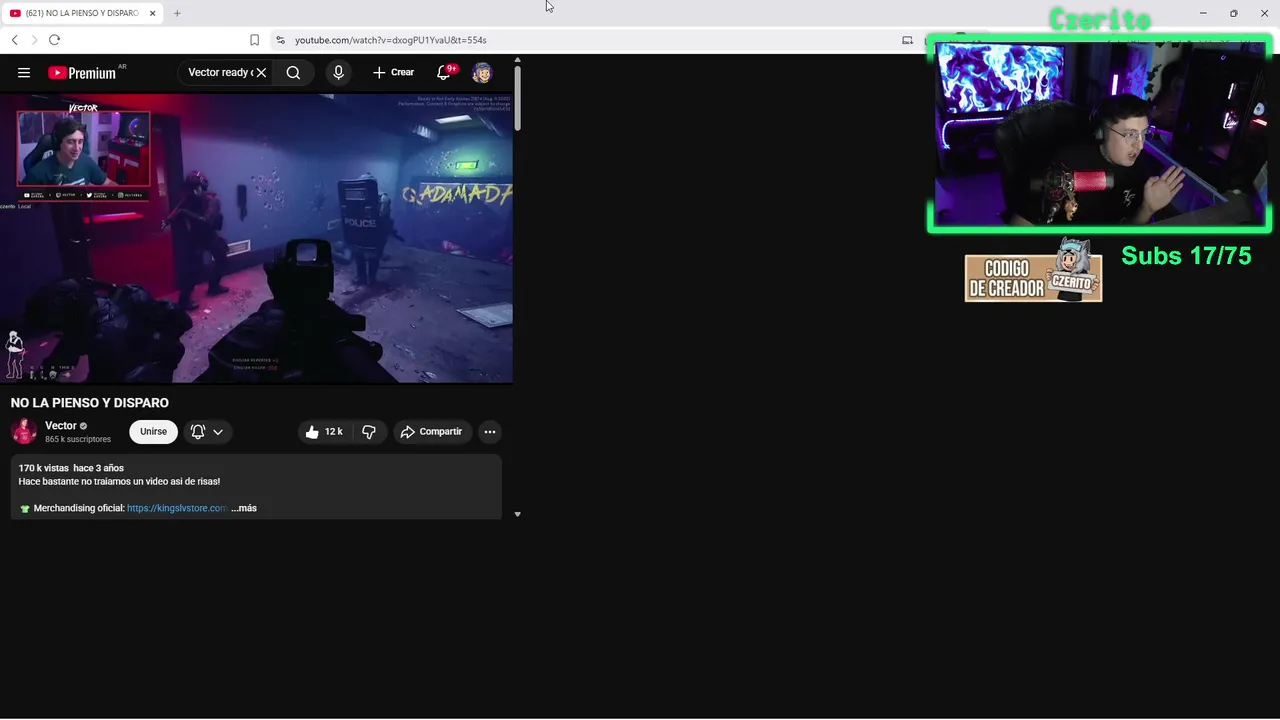Open the YouTube guide hamburger menu
This screenshot has height=720, width=1280.
(x=24, y=72)
